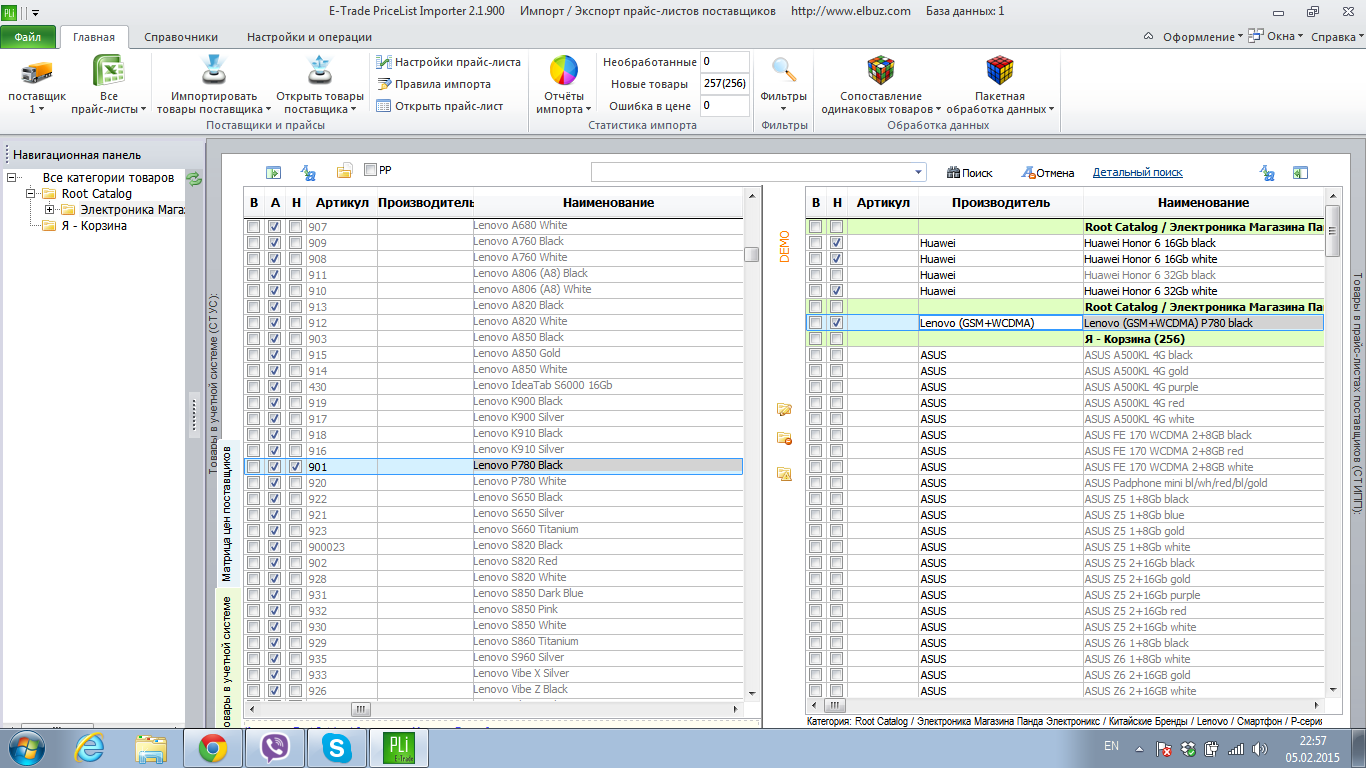The image size is (1366, 768).
Task: Open Google Chrome from taskbar
Action: pyautogui.click(x=211, y=748)
